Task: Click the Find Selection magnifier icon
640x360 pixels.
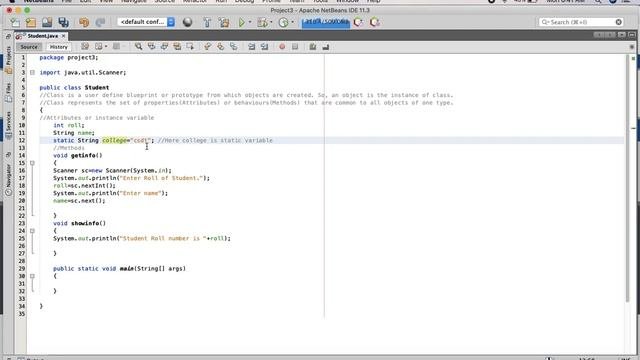Action: pos(139,47)
